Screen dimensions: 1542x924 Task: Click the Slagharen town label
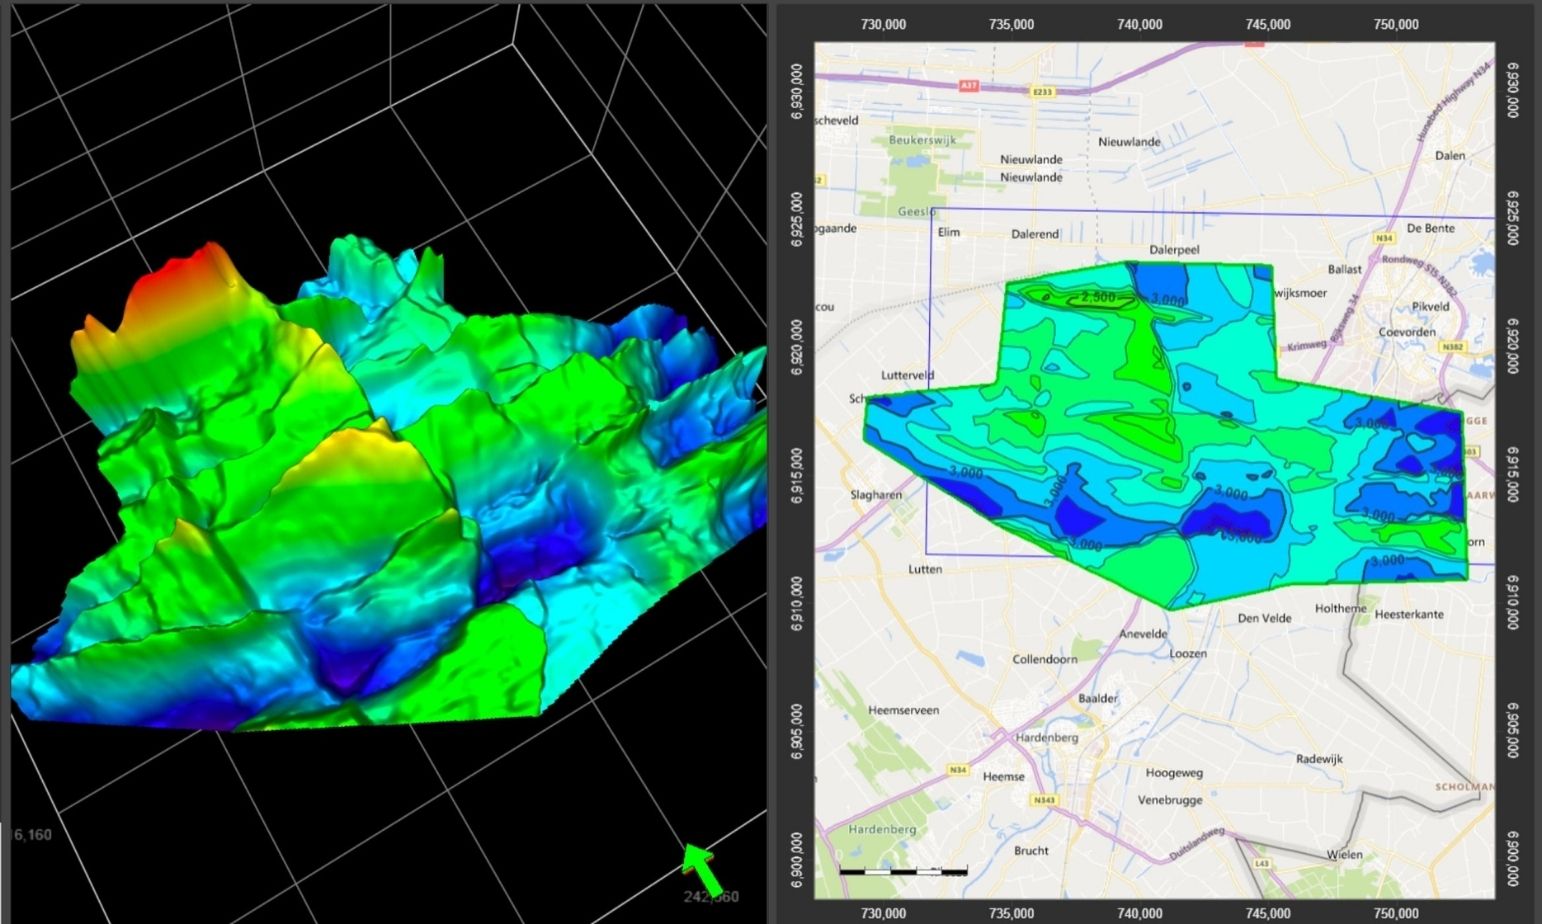point(876,495)
